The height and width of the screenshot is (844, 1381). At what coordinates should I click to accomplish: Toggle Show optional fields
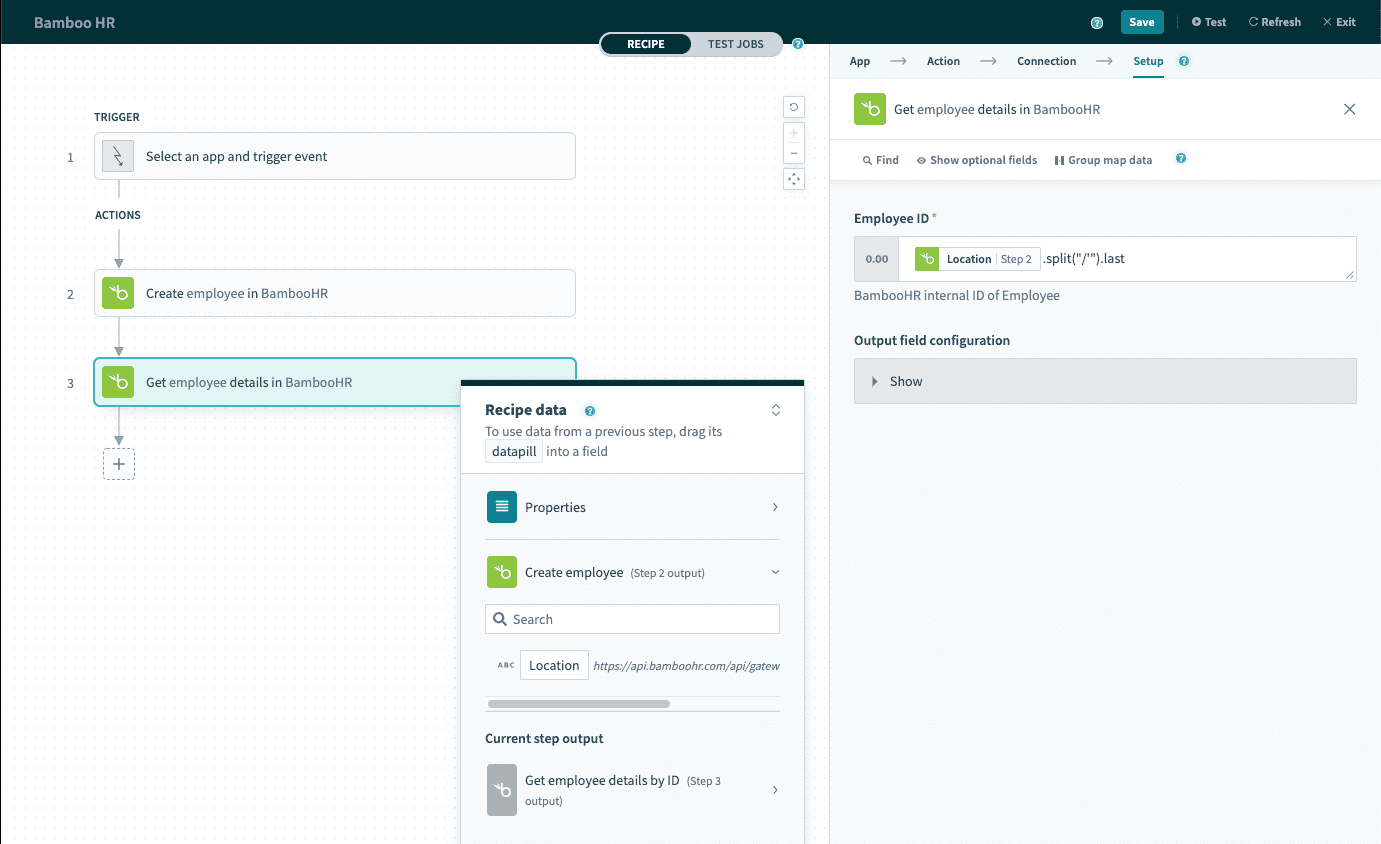tap(977, 160)
